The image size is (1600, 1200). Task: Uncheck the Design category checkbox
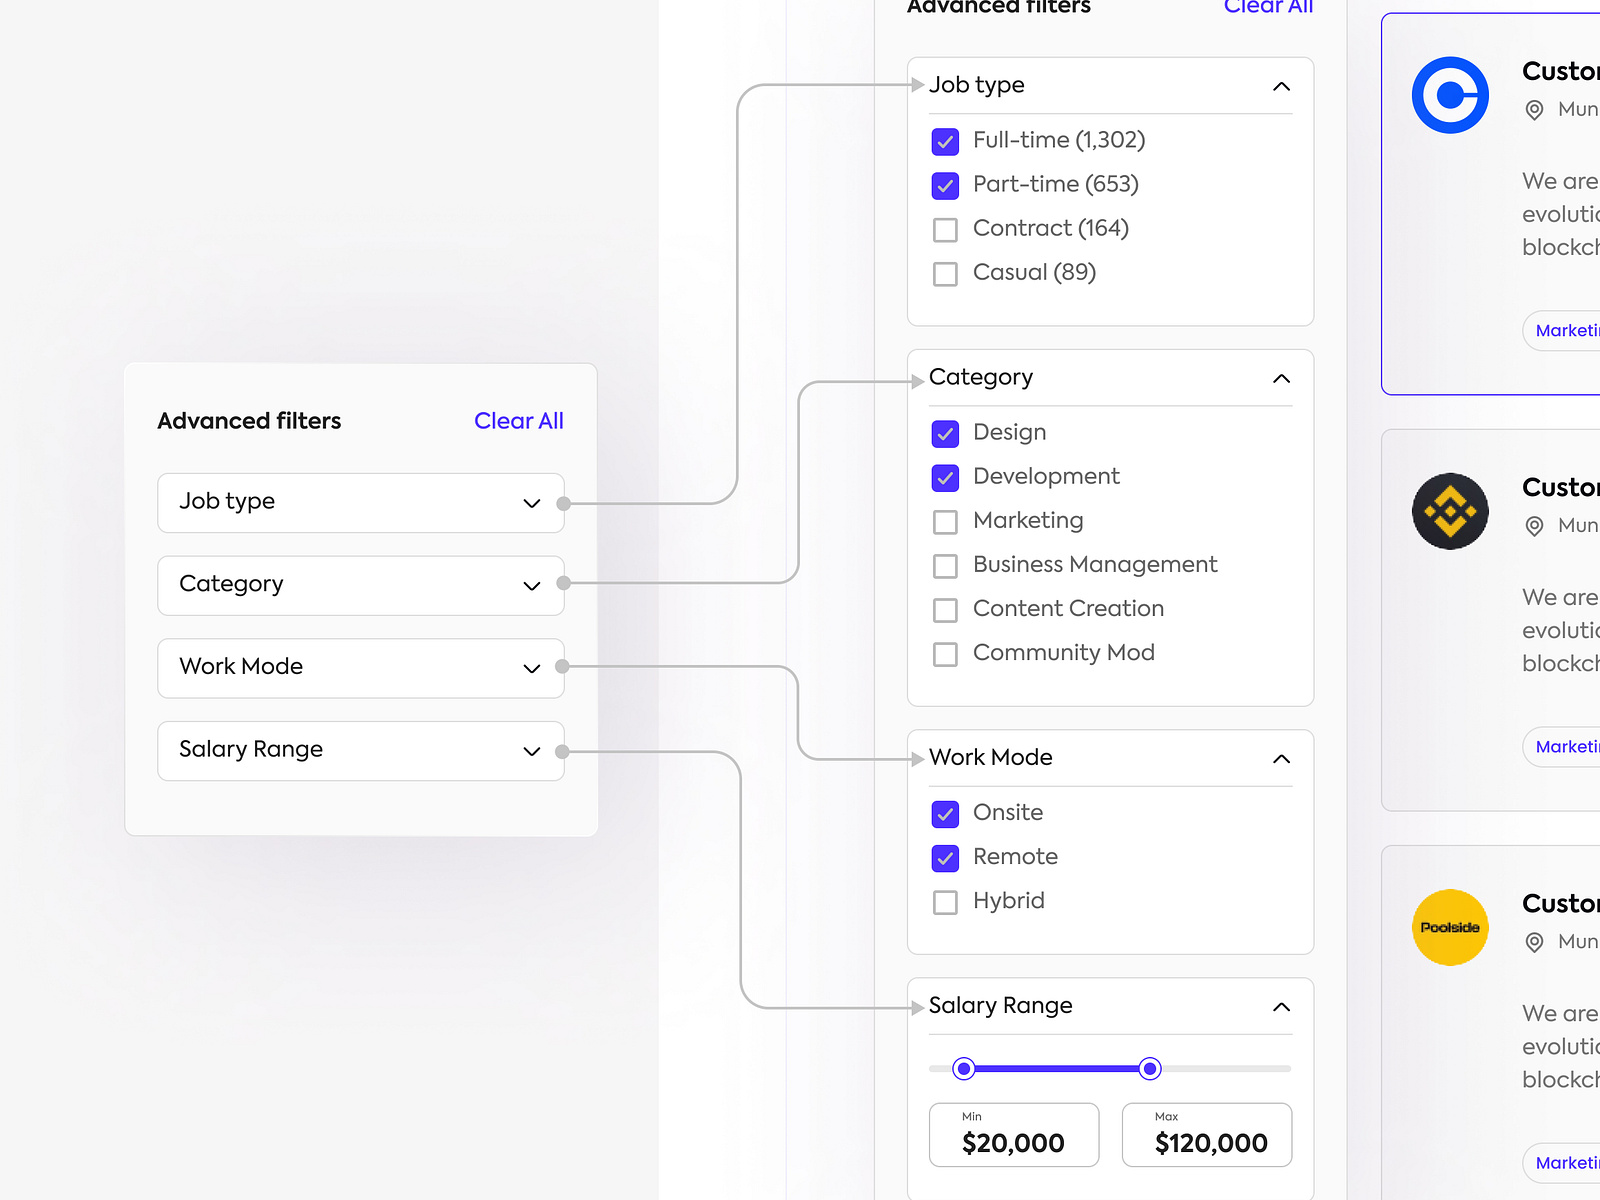pos(945,433)
